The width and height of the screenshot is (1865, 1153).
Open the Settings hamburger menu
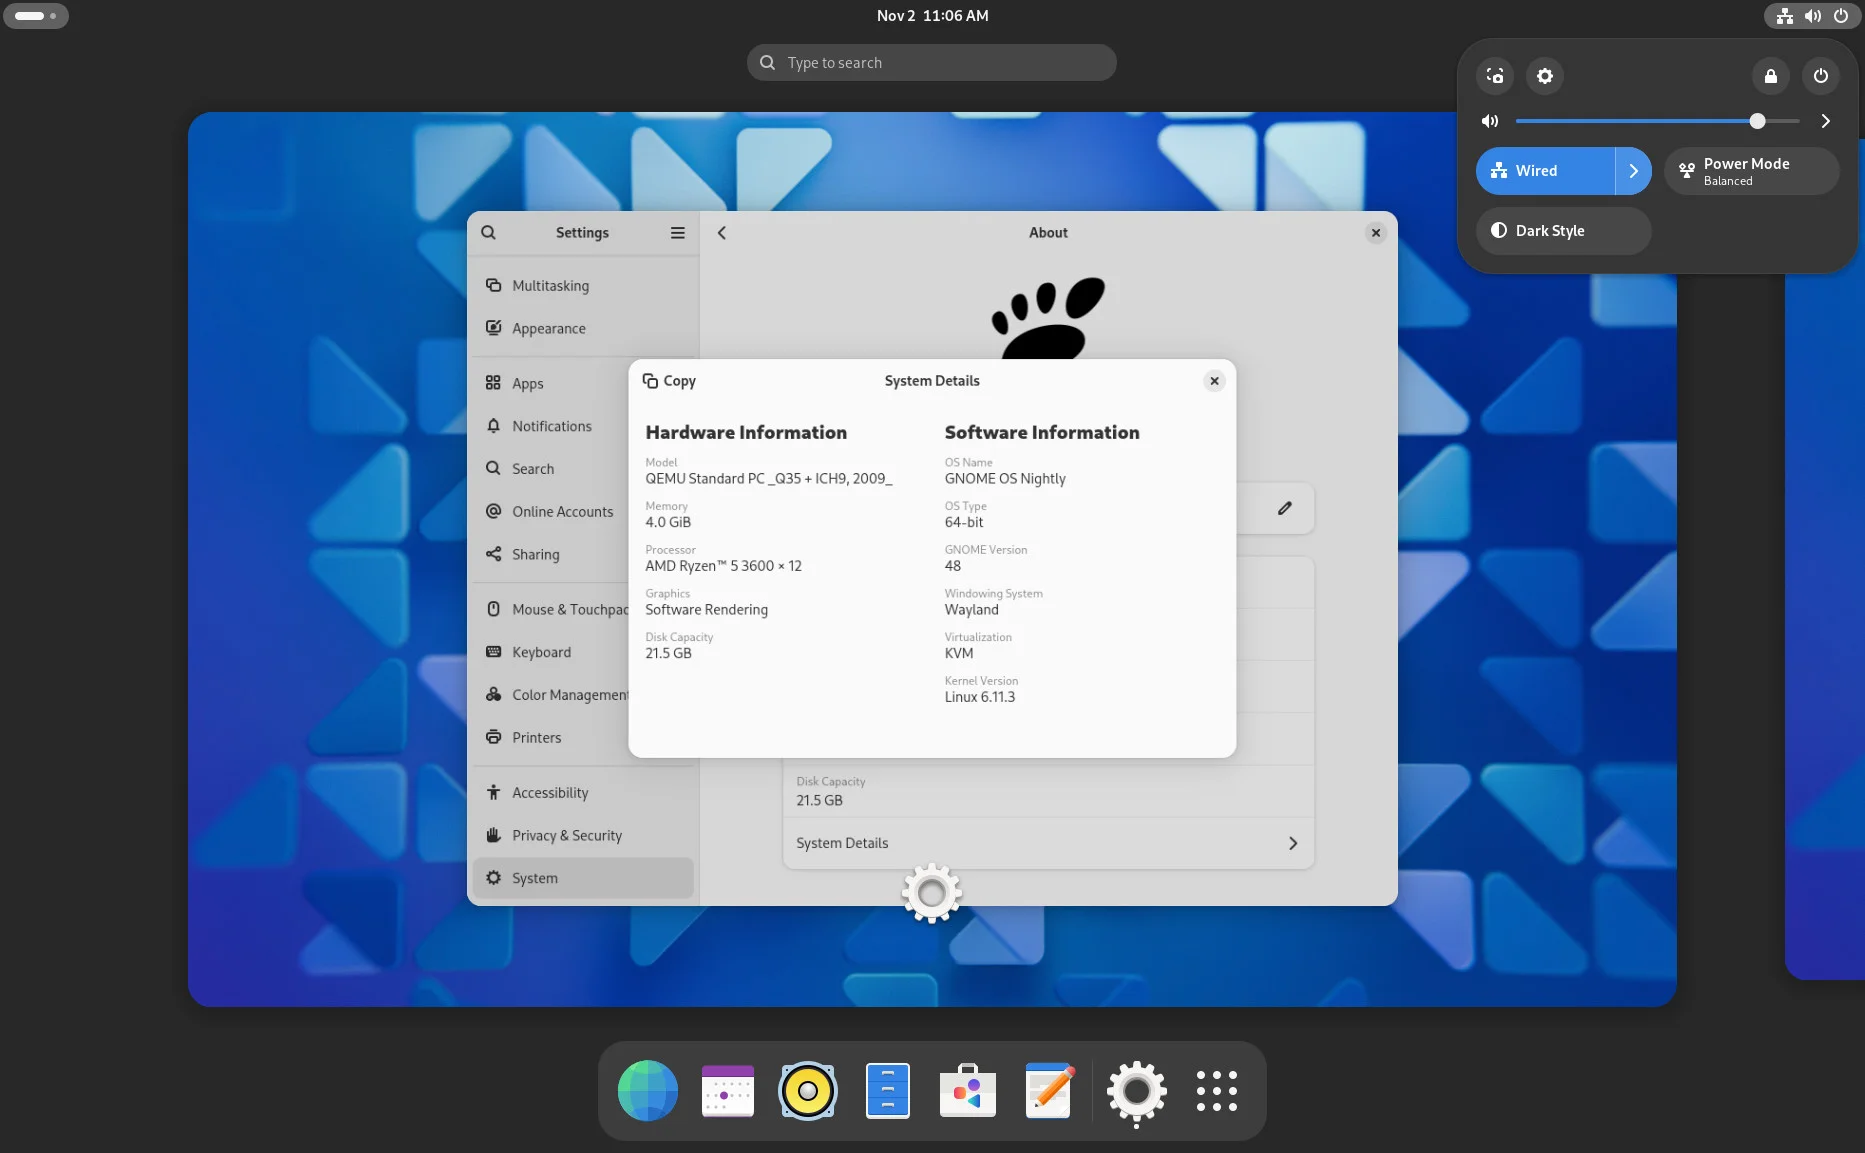point(677,232)
